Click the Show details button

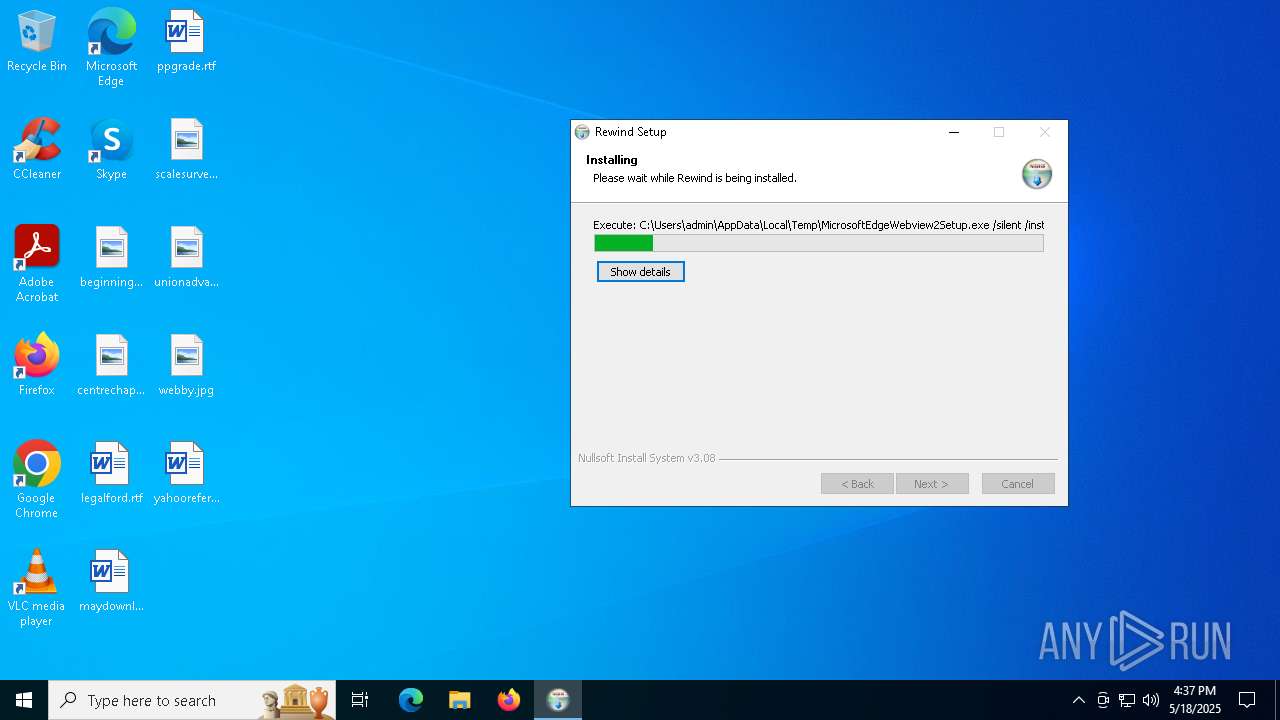coord(641,272)
